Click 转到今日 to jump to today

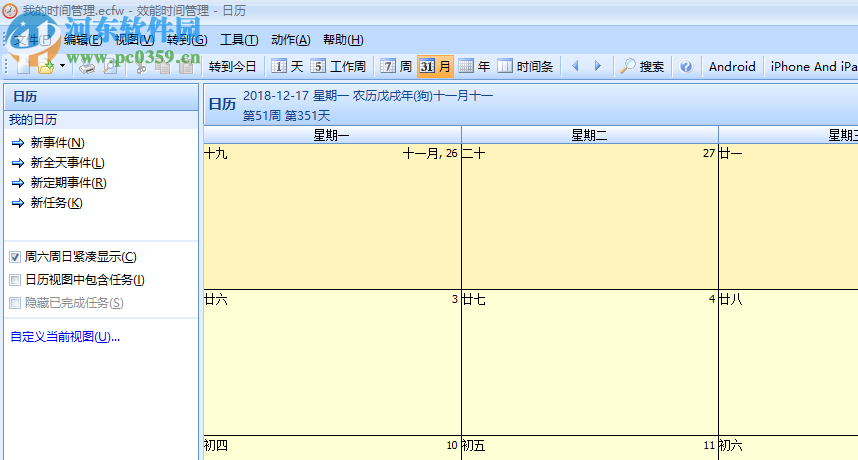pos(233,67)
